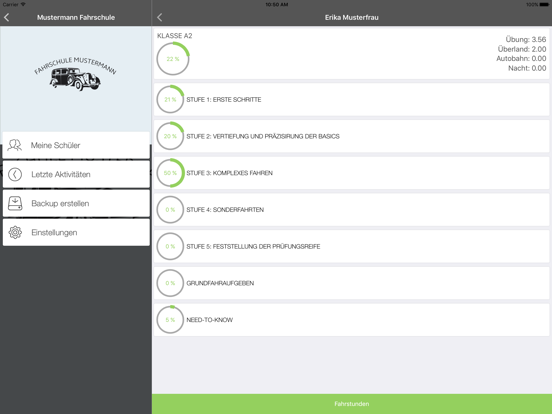Tap the Backup erstellen drive icon
The width and height of the screenshot is (552, 414).
click(15, 203)
